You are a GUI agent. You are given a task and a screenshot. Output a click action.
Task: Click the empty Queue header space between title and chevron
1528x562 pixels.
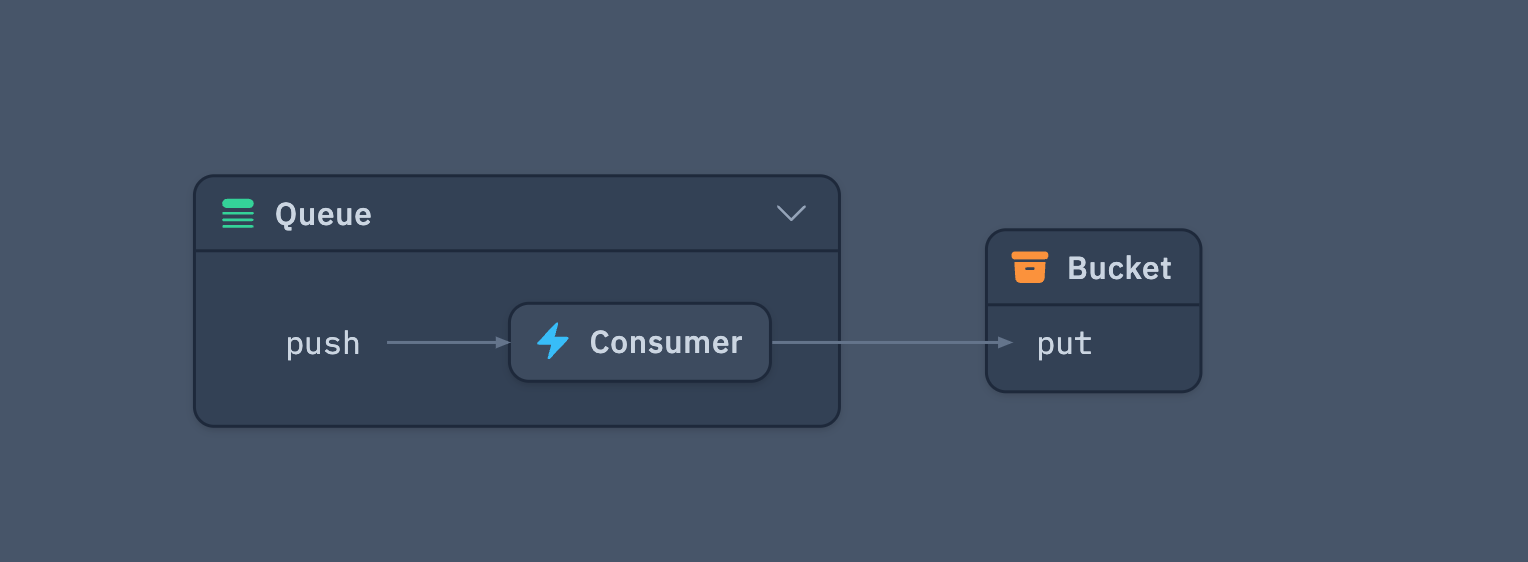click(570, 214)
